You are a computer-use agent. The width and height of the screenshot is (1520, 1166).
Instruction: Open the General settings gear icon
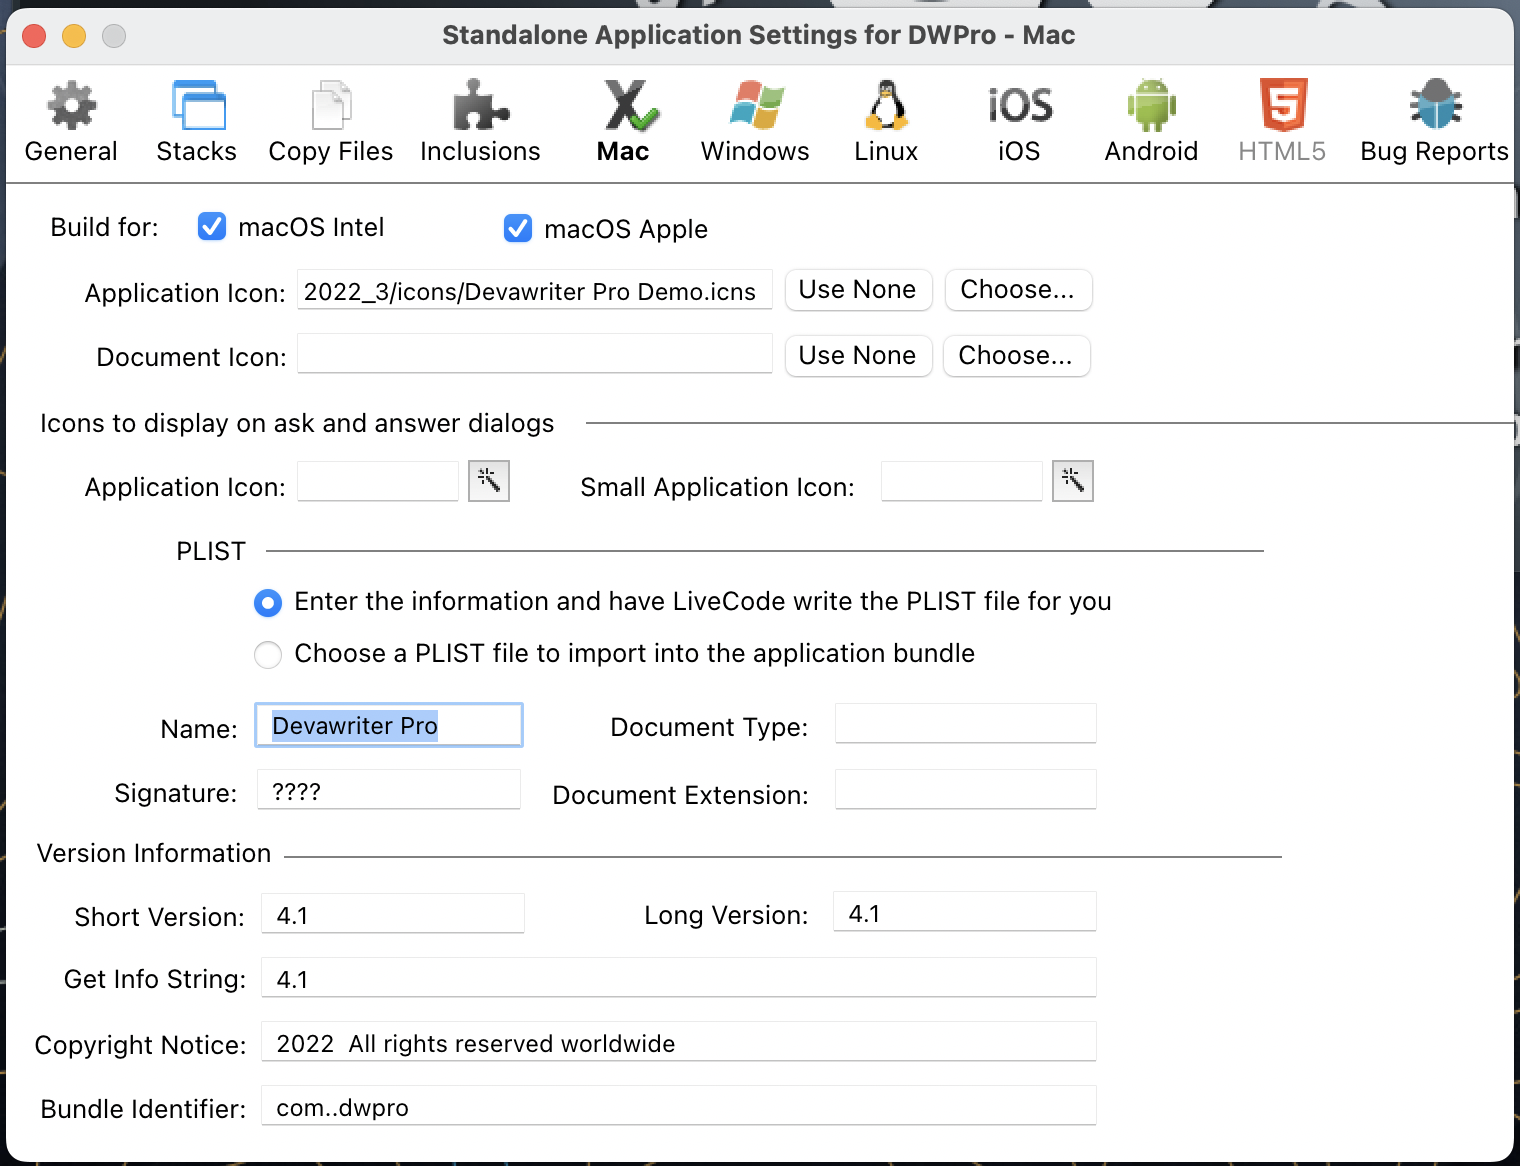coord(72,105)
